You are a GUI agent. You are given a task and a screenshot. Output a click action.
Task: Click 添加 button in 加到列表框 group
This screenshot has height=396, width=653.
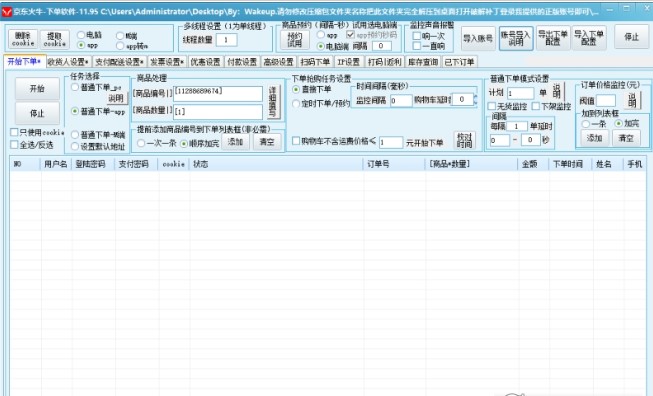point(594,138)
